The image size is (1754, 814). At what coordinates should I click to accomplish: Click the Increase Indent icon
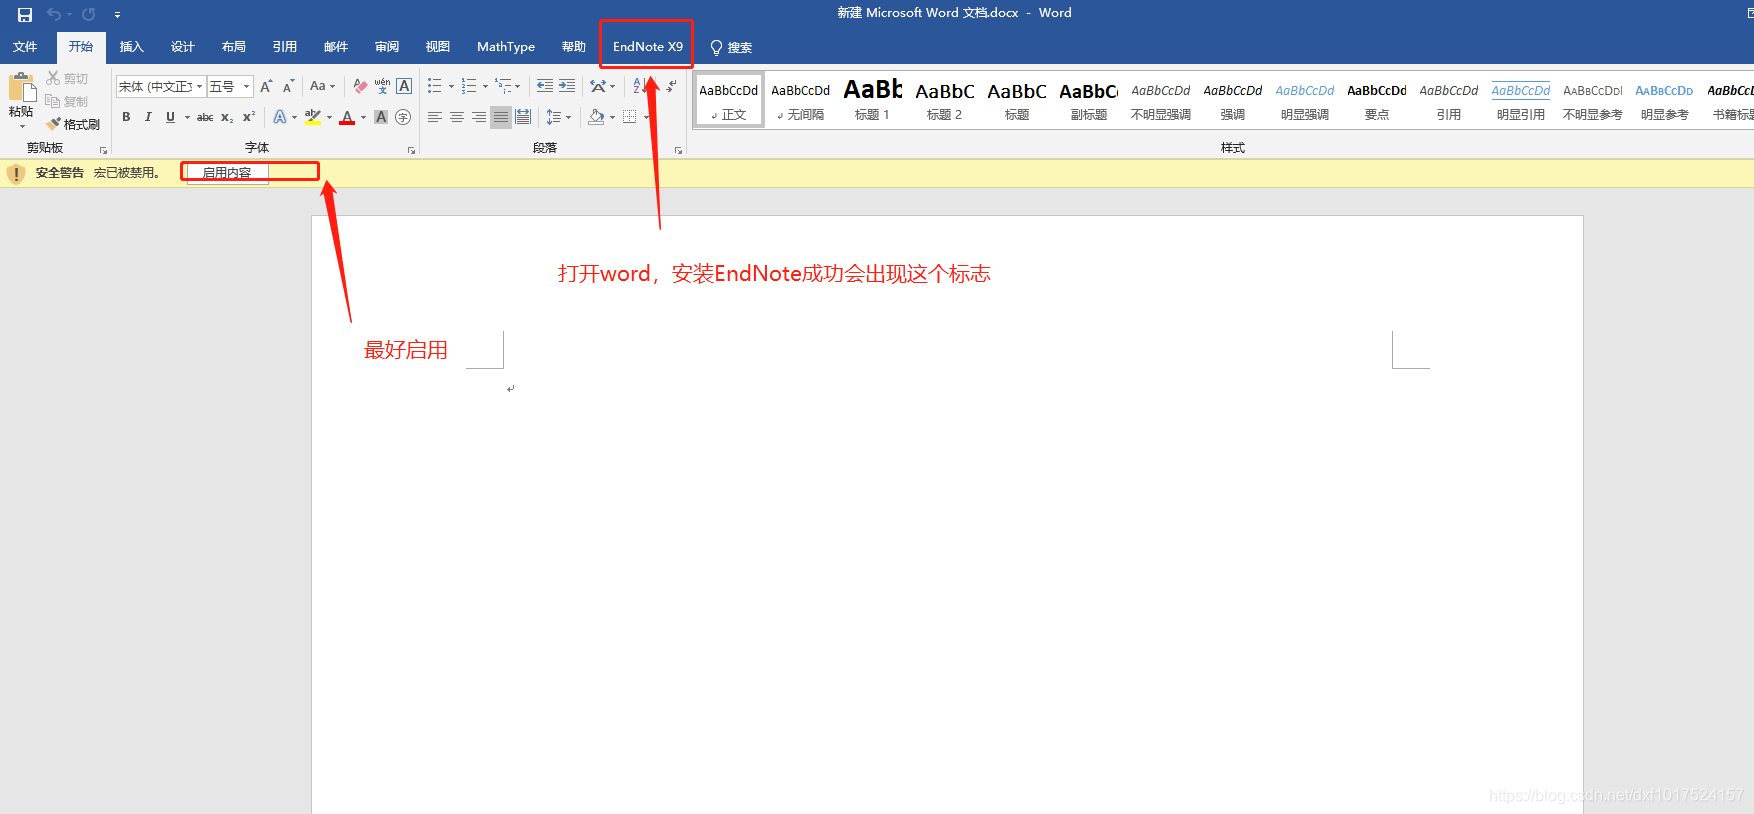click(567, 86)
